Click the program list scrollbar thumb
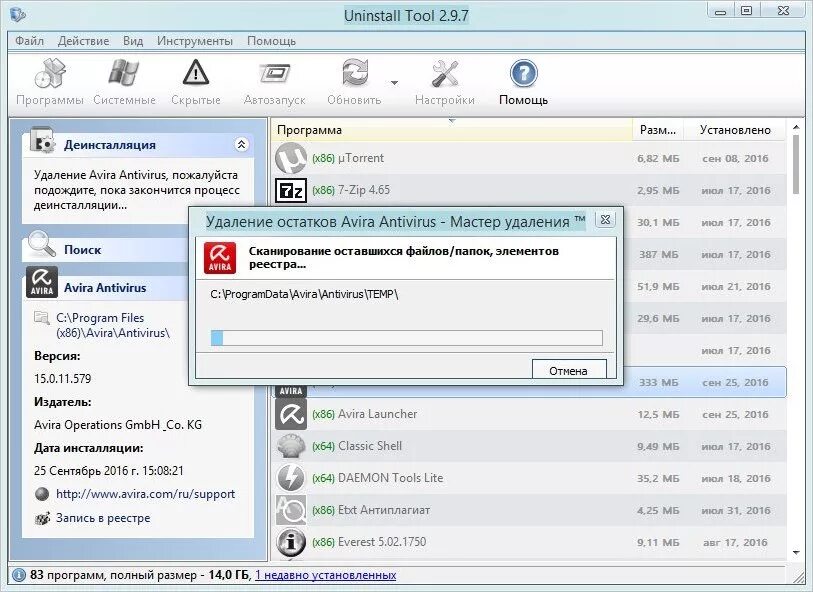This screenshot has height=592, width=813. pos(796,165)
